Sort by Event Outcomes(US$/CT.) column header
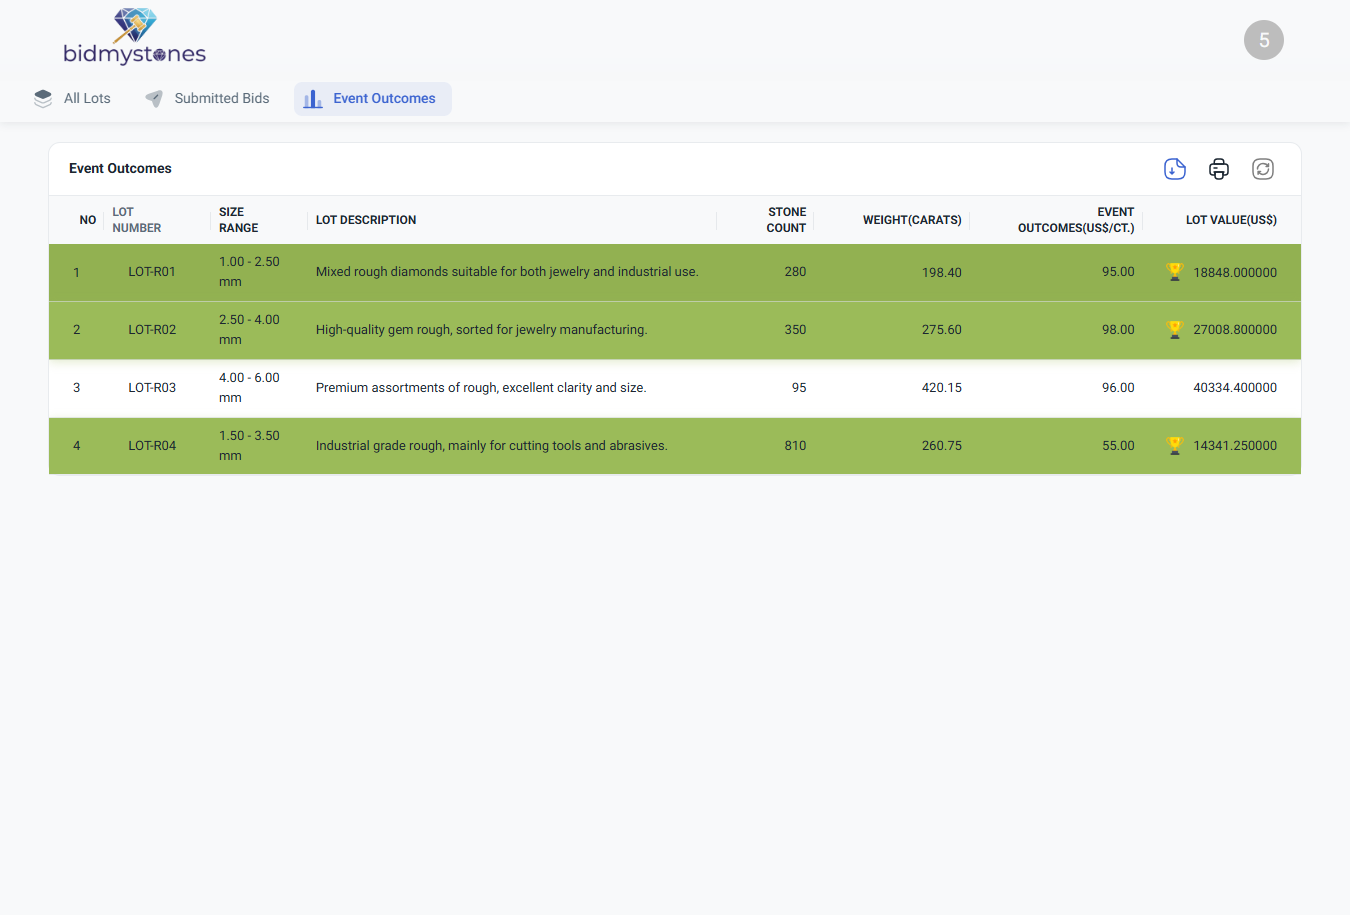 [1076, 220]
